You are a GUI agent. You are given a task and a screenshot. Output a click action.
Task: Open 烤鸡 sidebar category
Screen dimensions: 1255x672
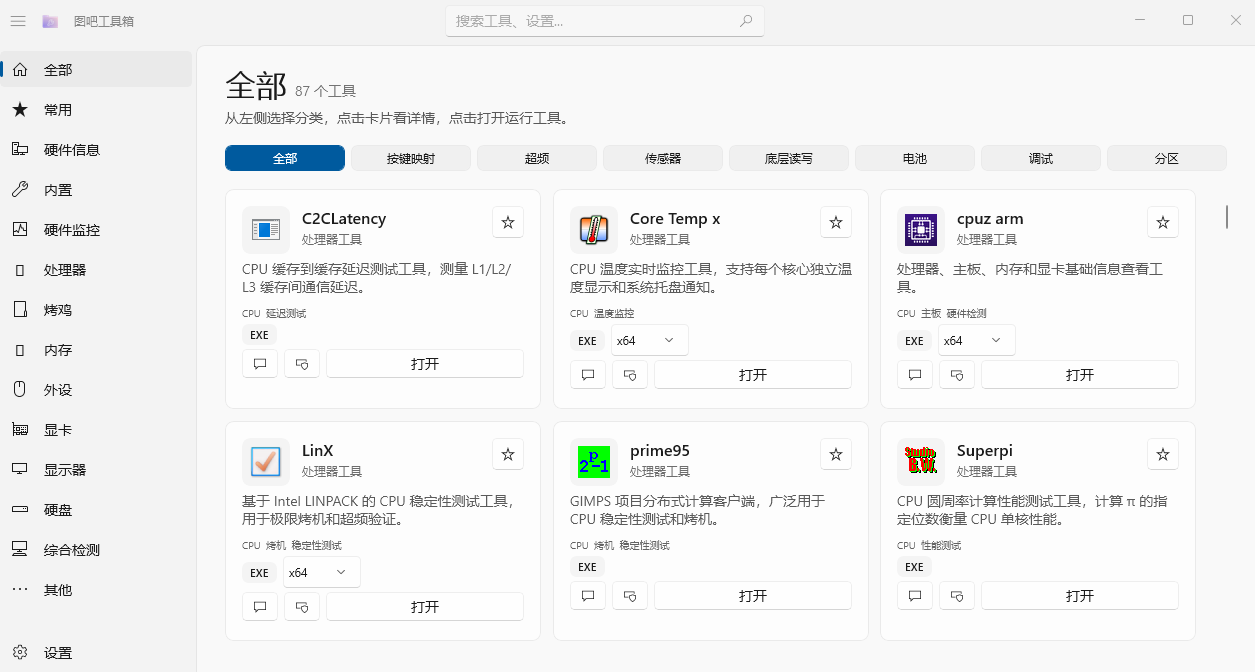coord(96,310)
